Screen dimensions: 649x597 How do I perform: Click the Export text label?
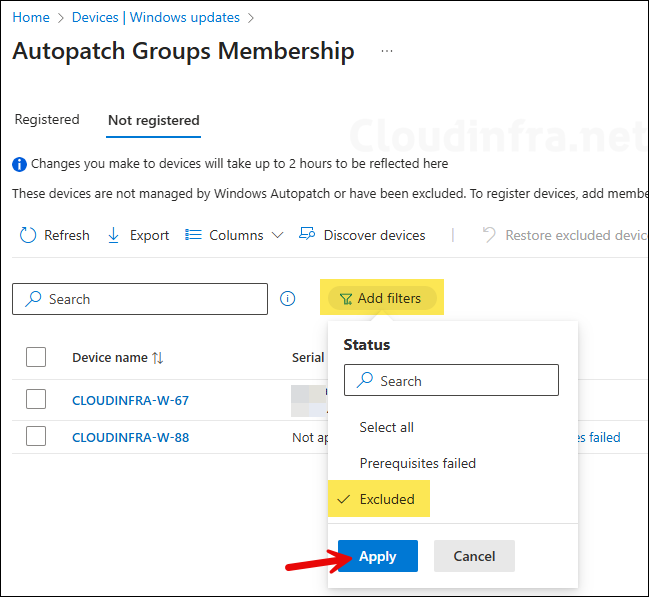149,235
